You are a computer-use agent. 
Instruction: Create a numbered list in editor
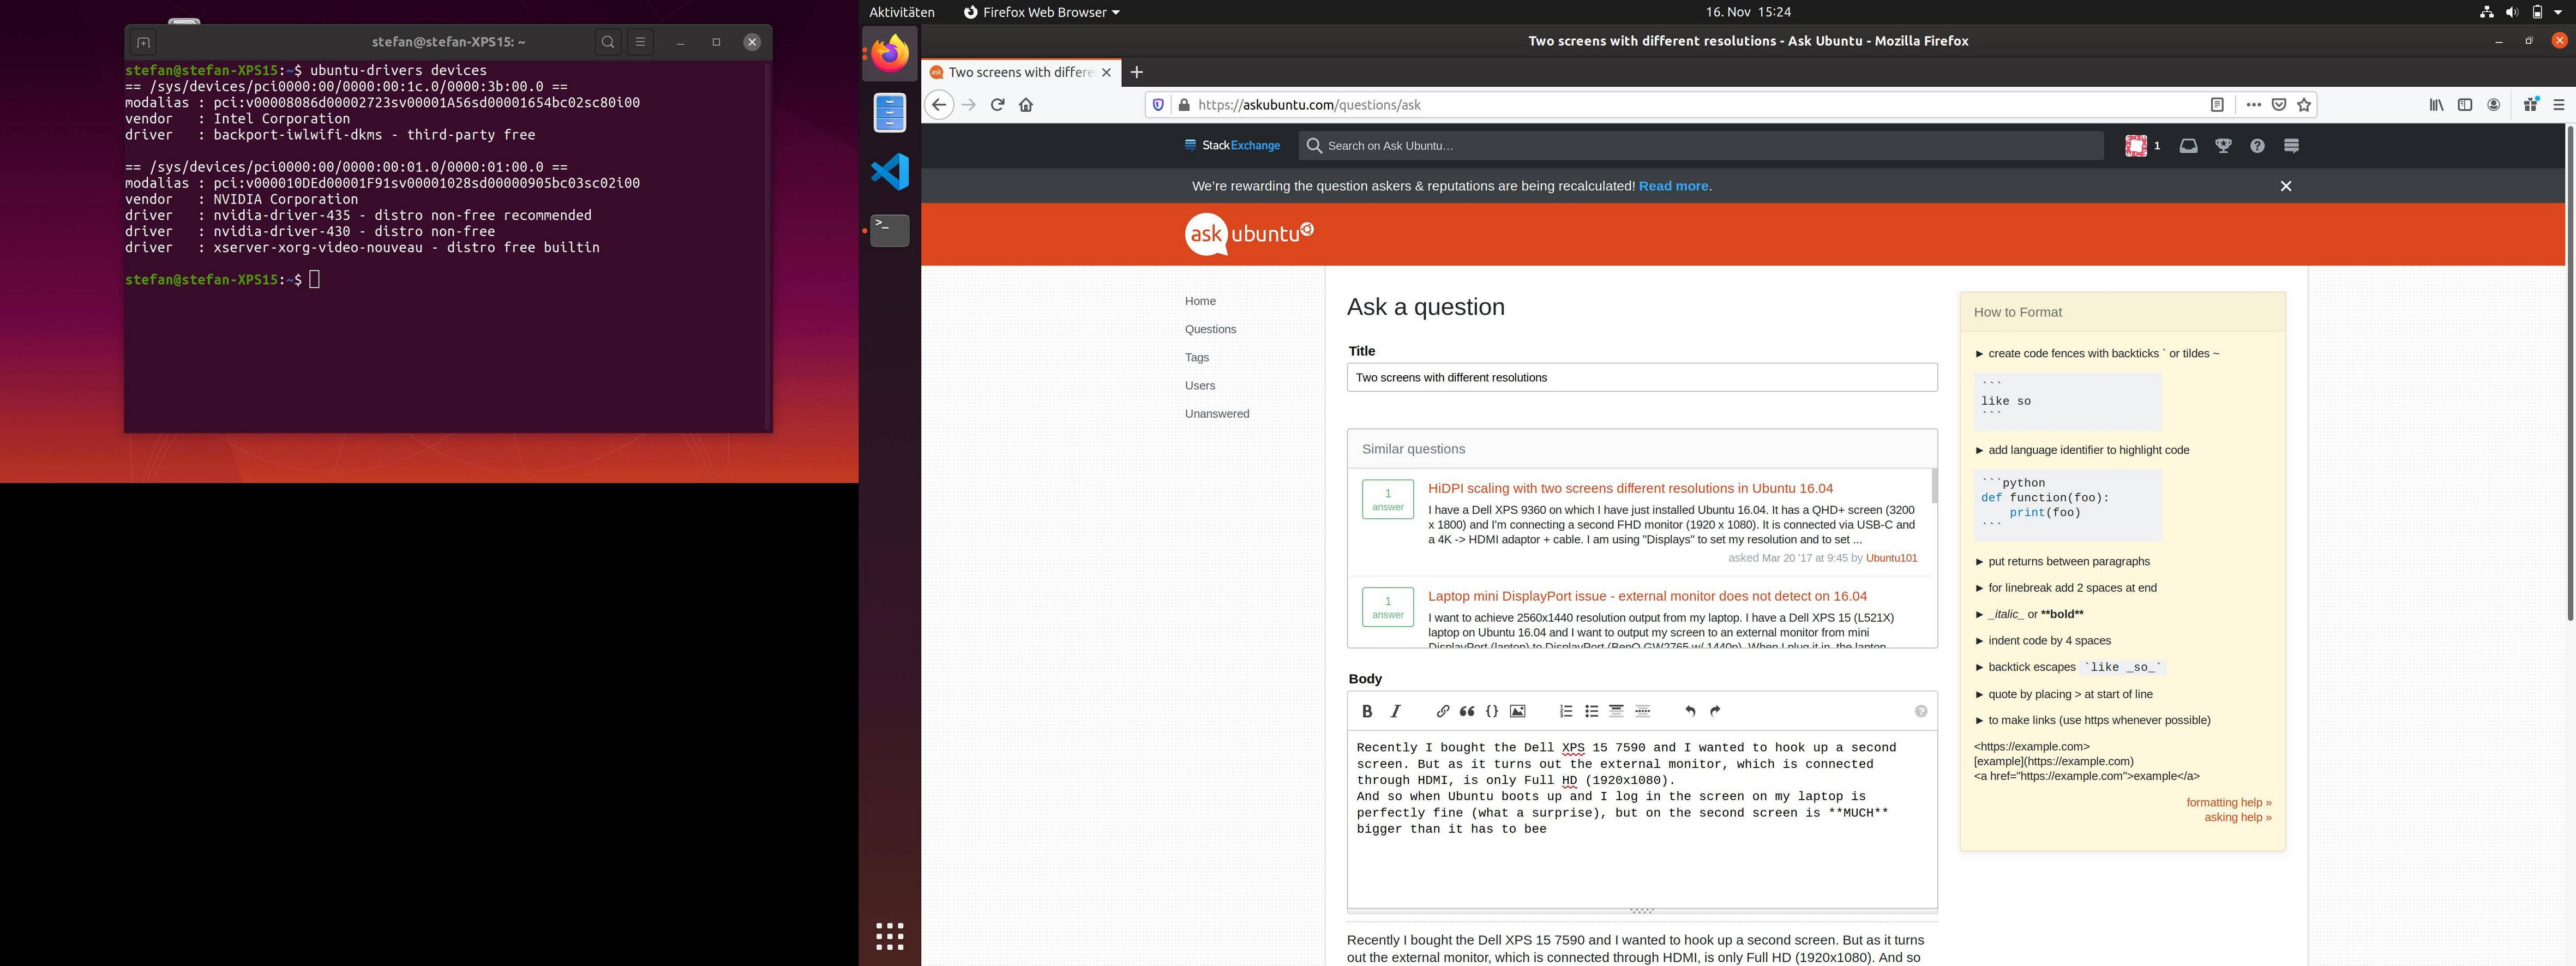coord(1566,711)
